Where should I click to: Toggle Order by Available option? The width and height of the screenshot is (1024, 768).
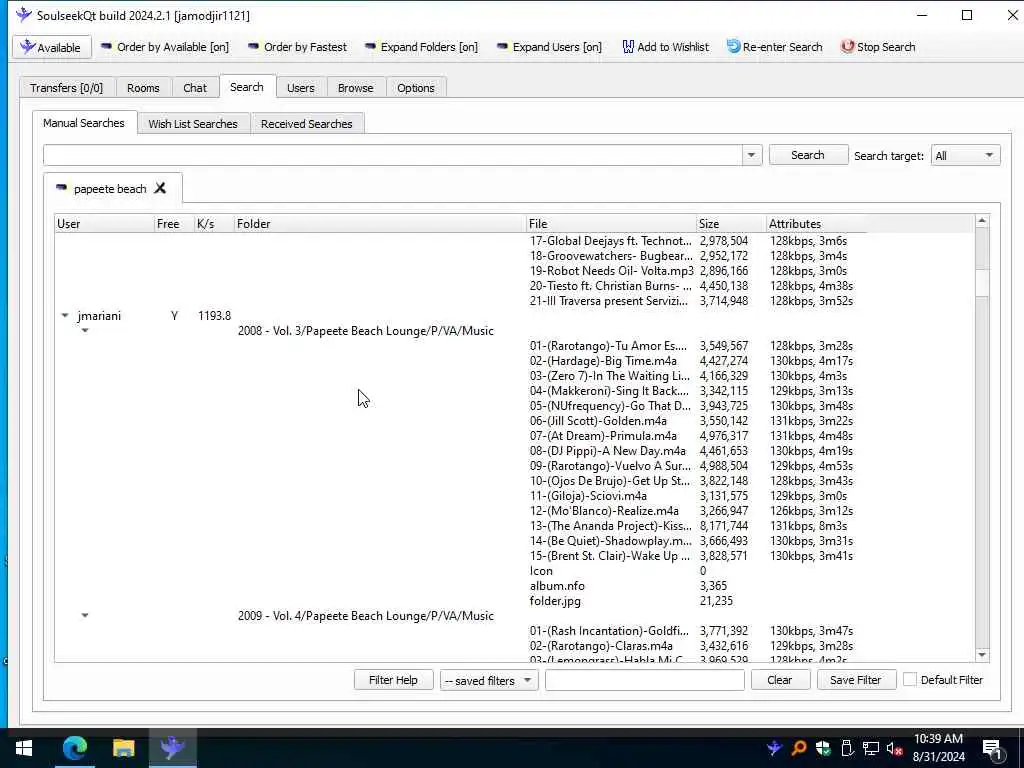click(x=165, y=47)
